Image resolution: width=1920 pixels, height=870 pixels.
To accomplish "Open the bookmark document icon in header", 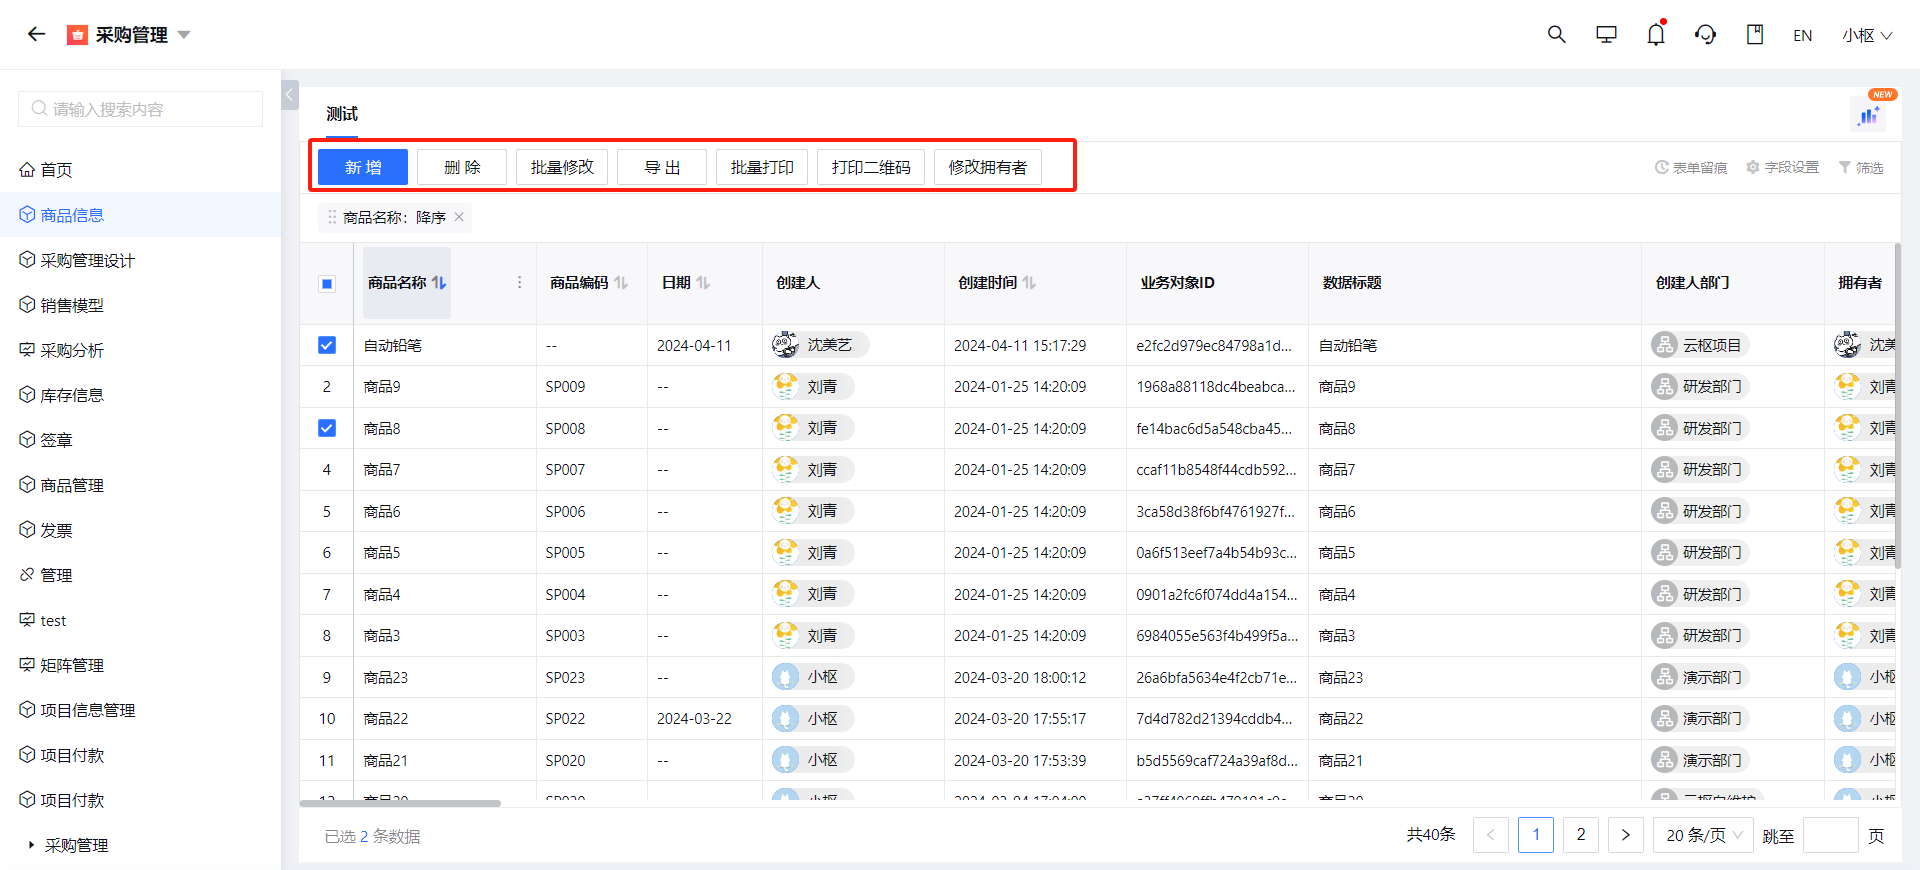I will click(1755, 34).
